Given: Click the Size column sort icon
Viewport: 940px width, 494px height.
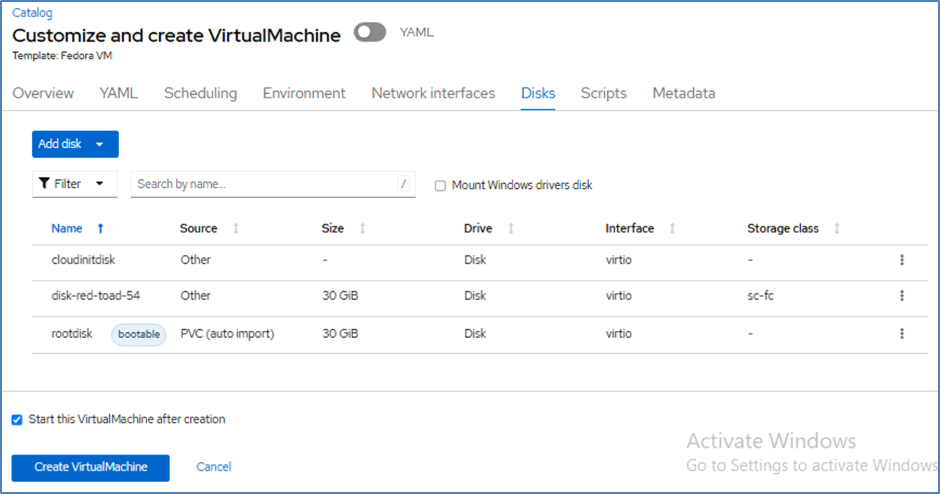Looking at the screenshot, I should 362,229.
